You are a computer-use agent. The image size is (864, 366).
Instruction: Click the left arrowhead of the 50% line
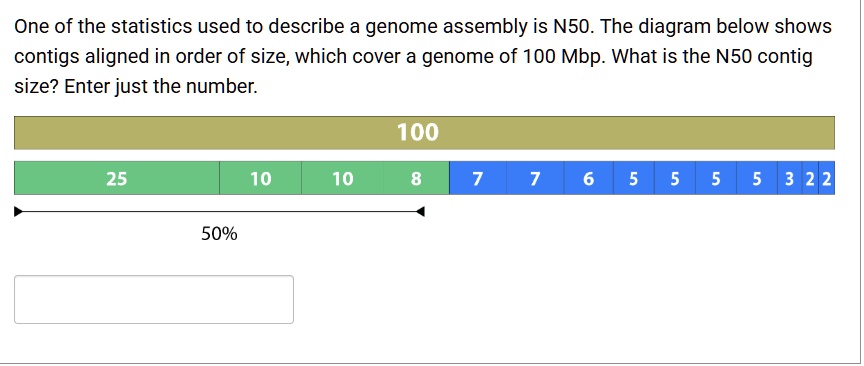18,211
